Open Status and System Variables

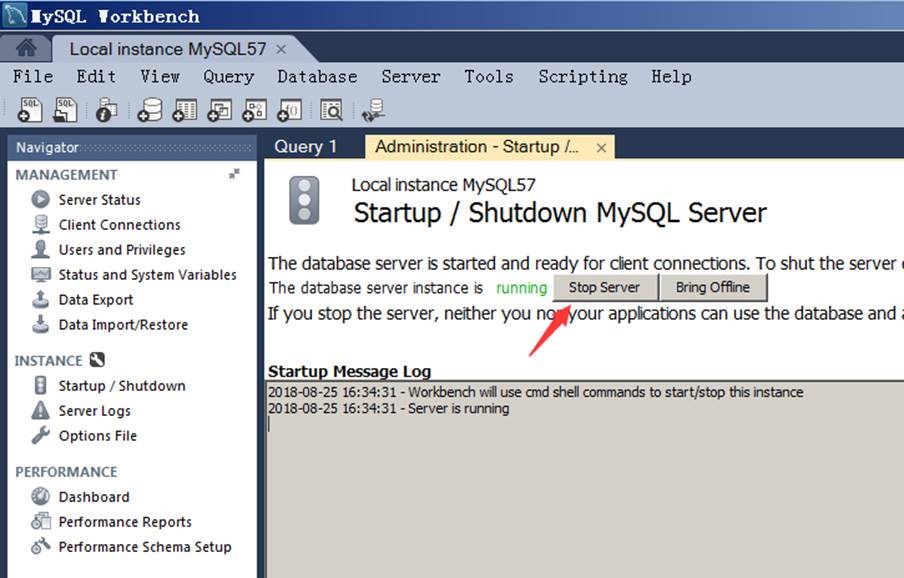pos(147,274)
